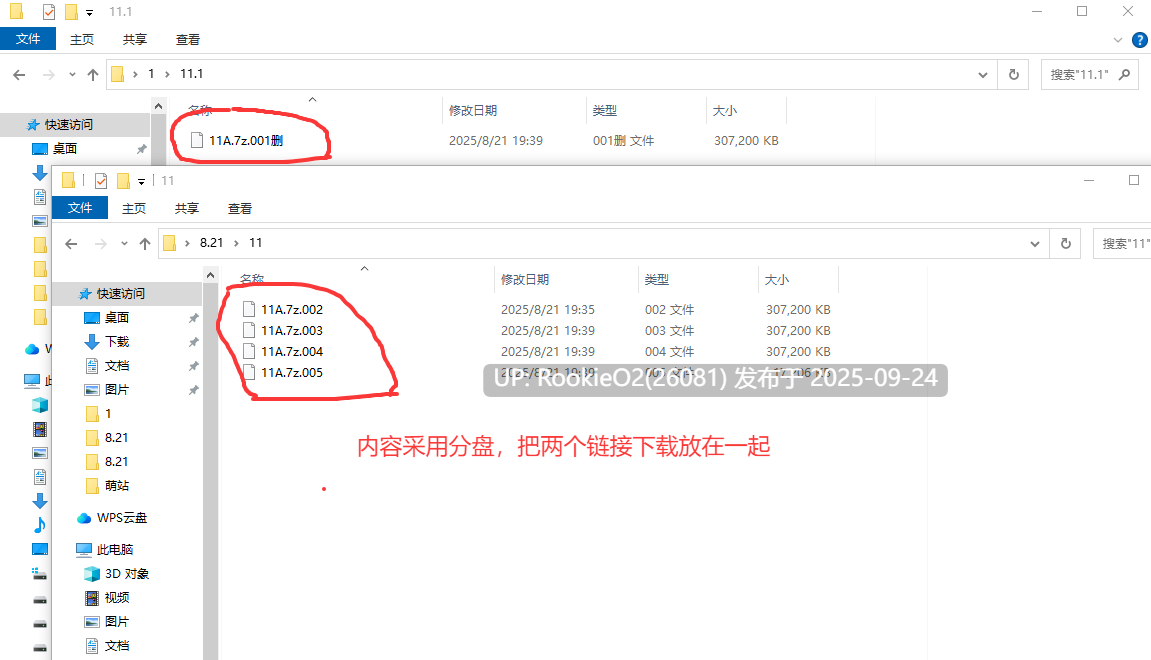Select file 11A.7z.004

click(292, 352)
